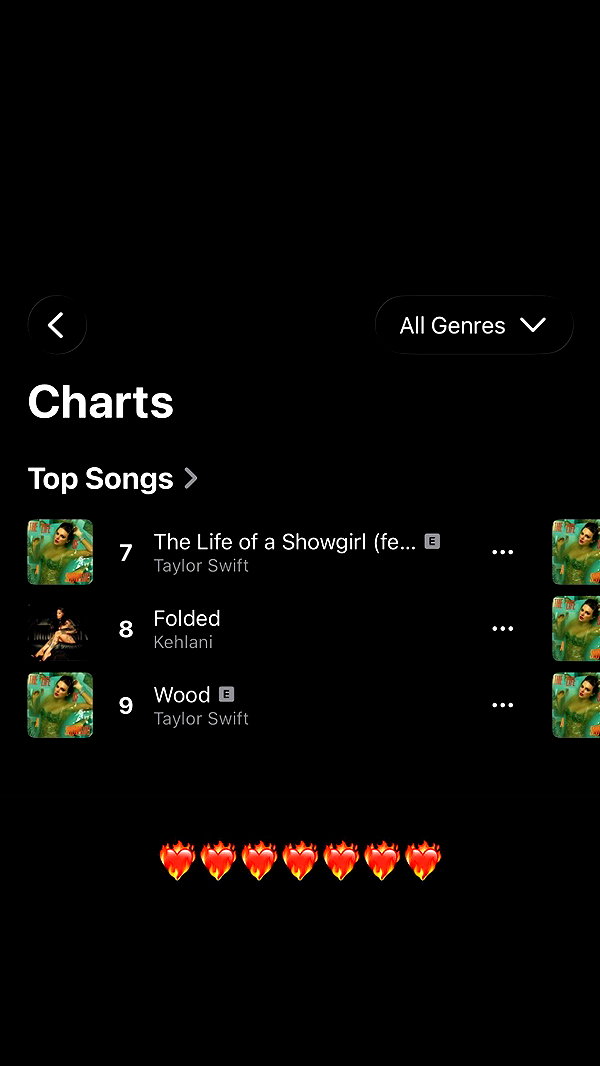Open more options for The Life of a Showgirl
This screenshot has width=600, height=1066.
coord(502,552)
